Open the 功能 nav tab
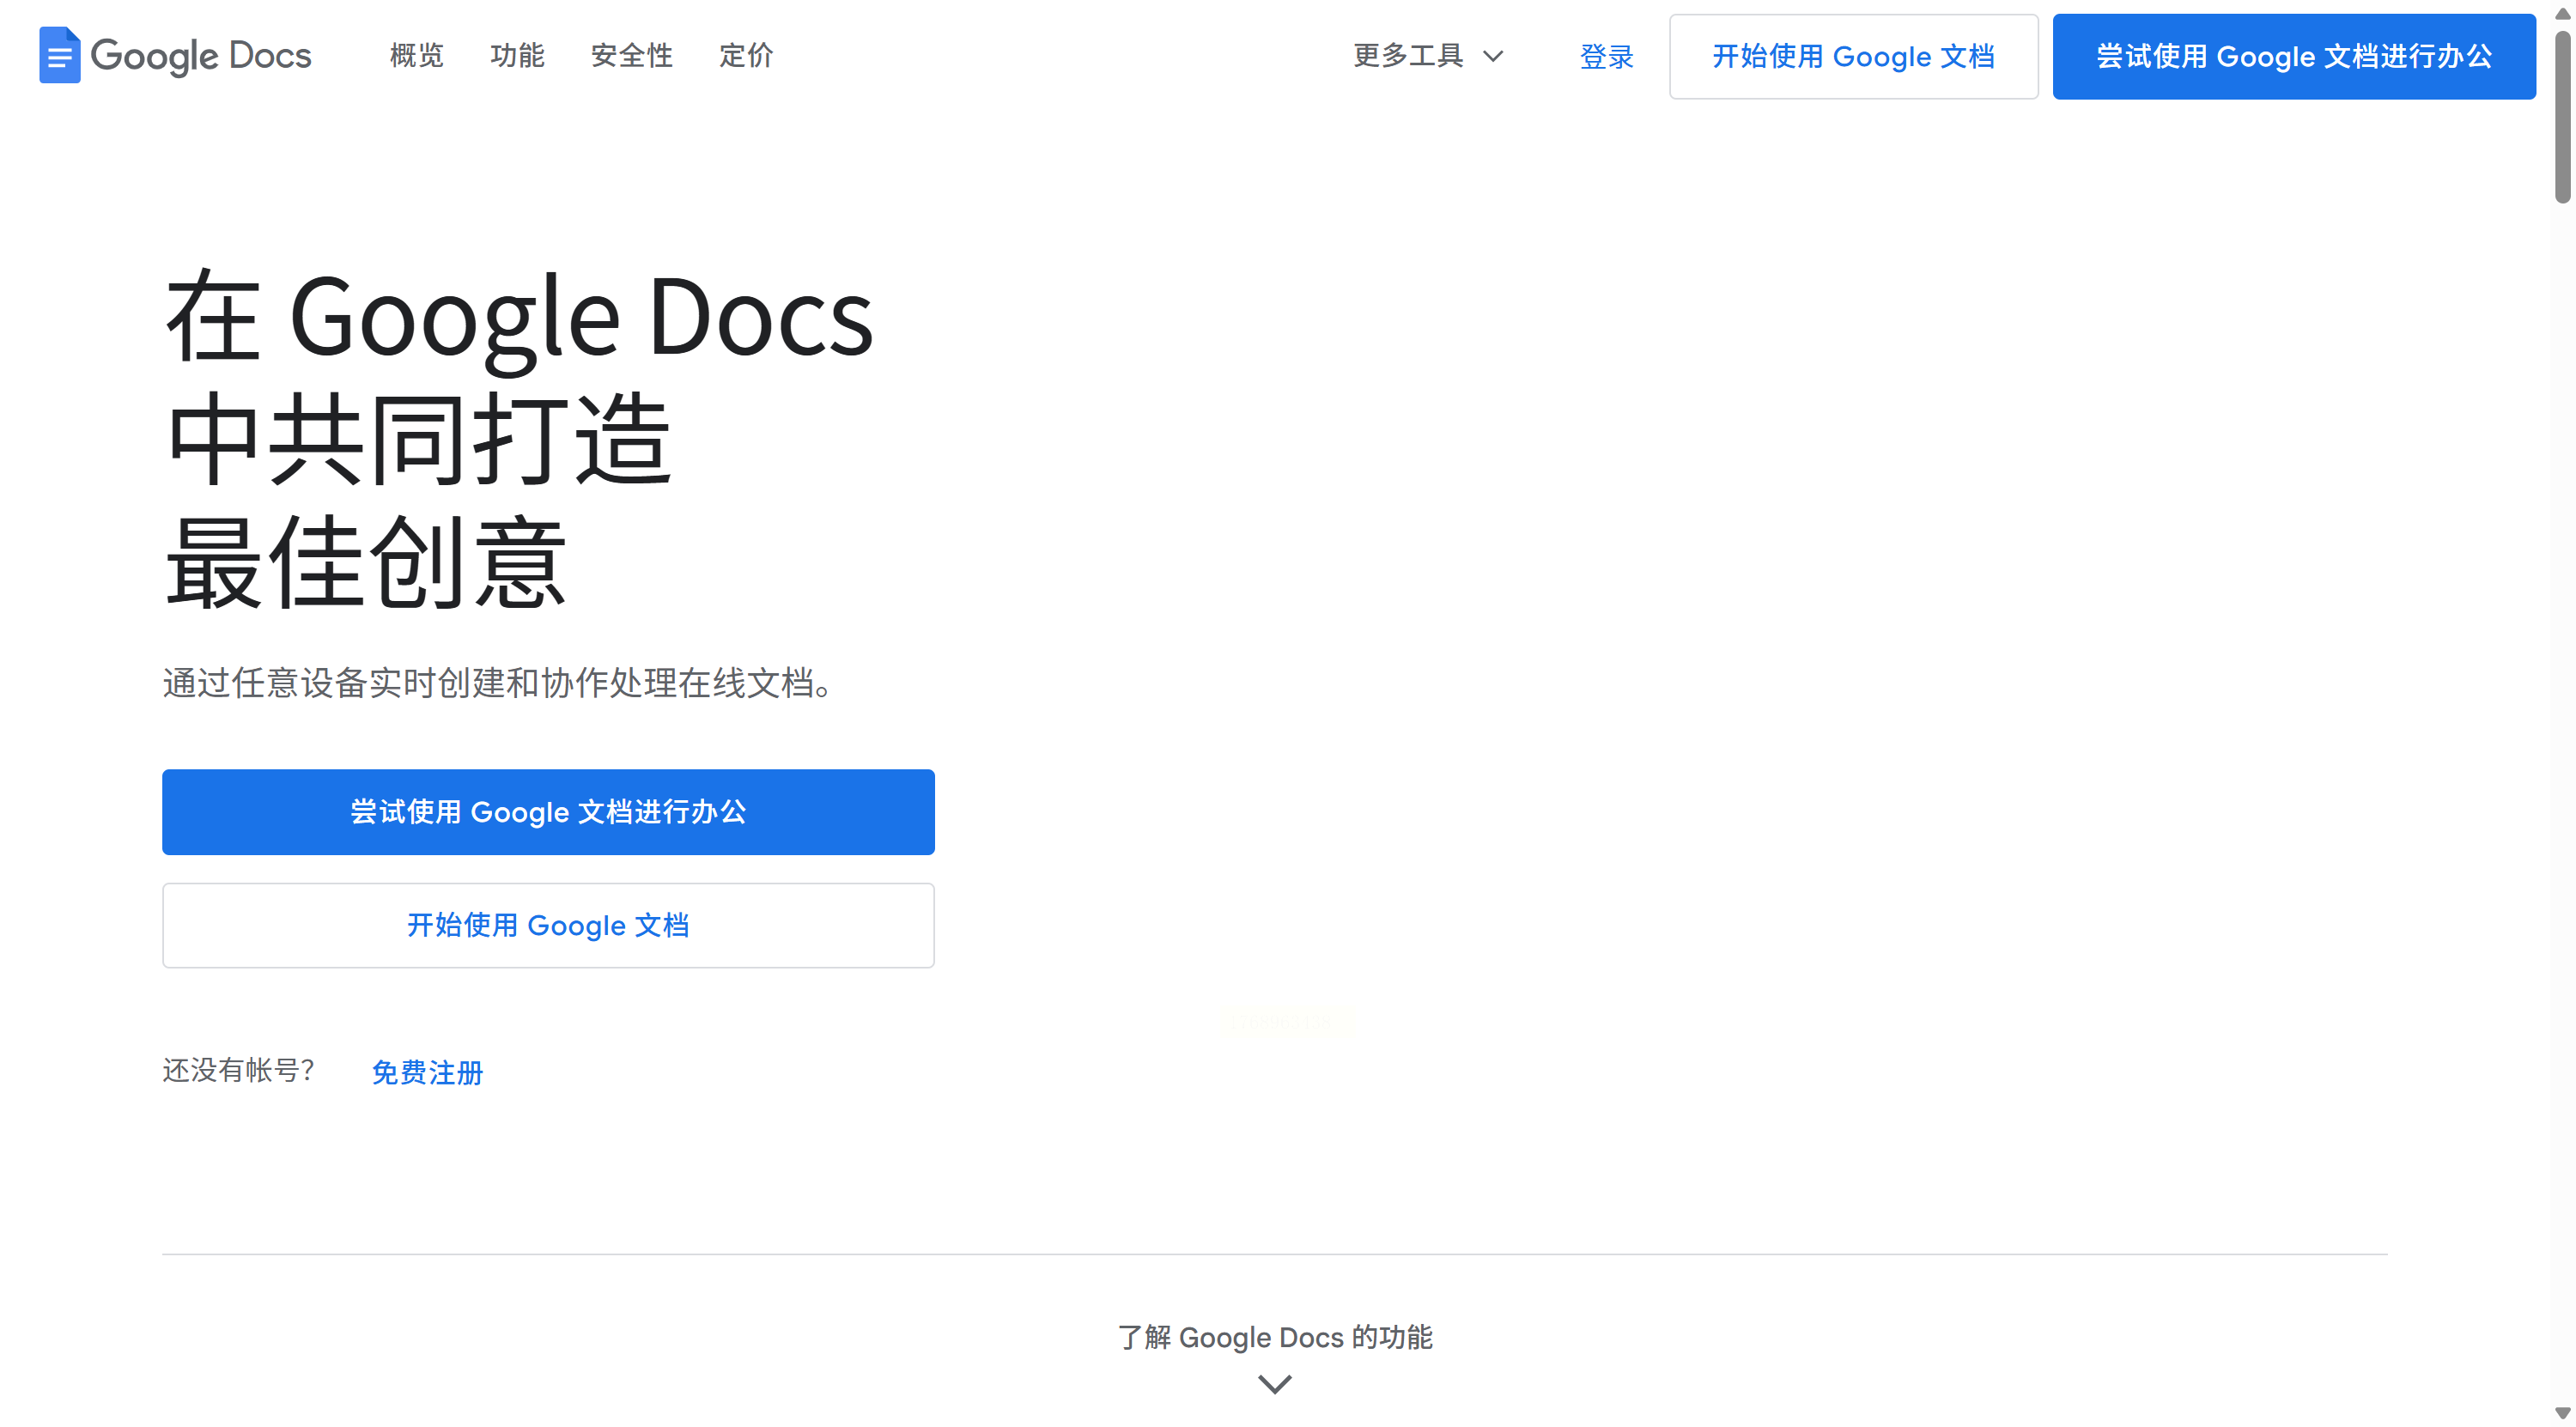Viewport: 2576px width, 1427px height. click(x=517, y=56)
